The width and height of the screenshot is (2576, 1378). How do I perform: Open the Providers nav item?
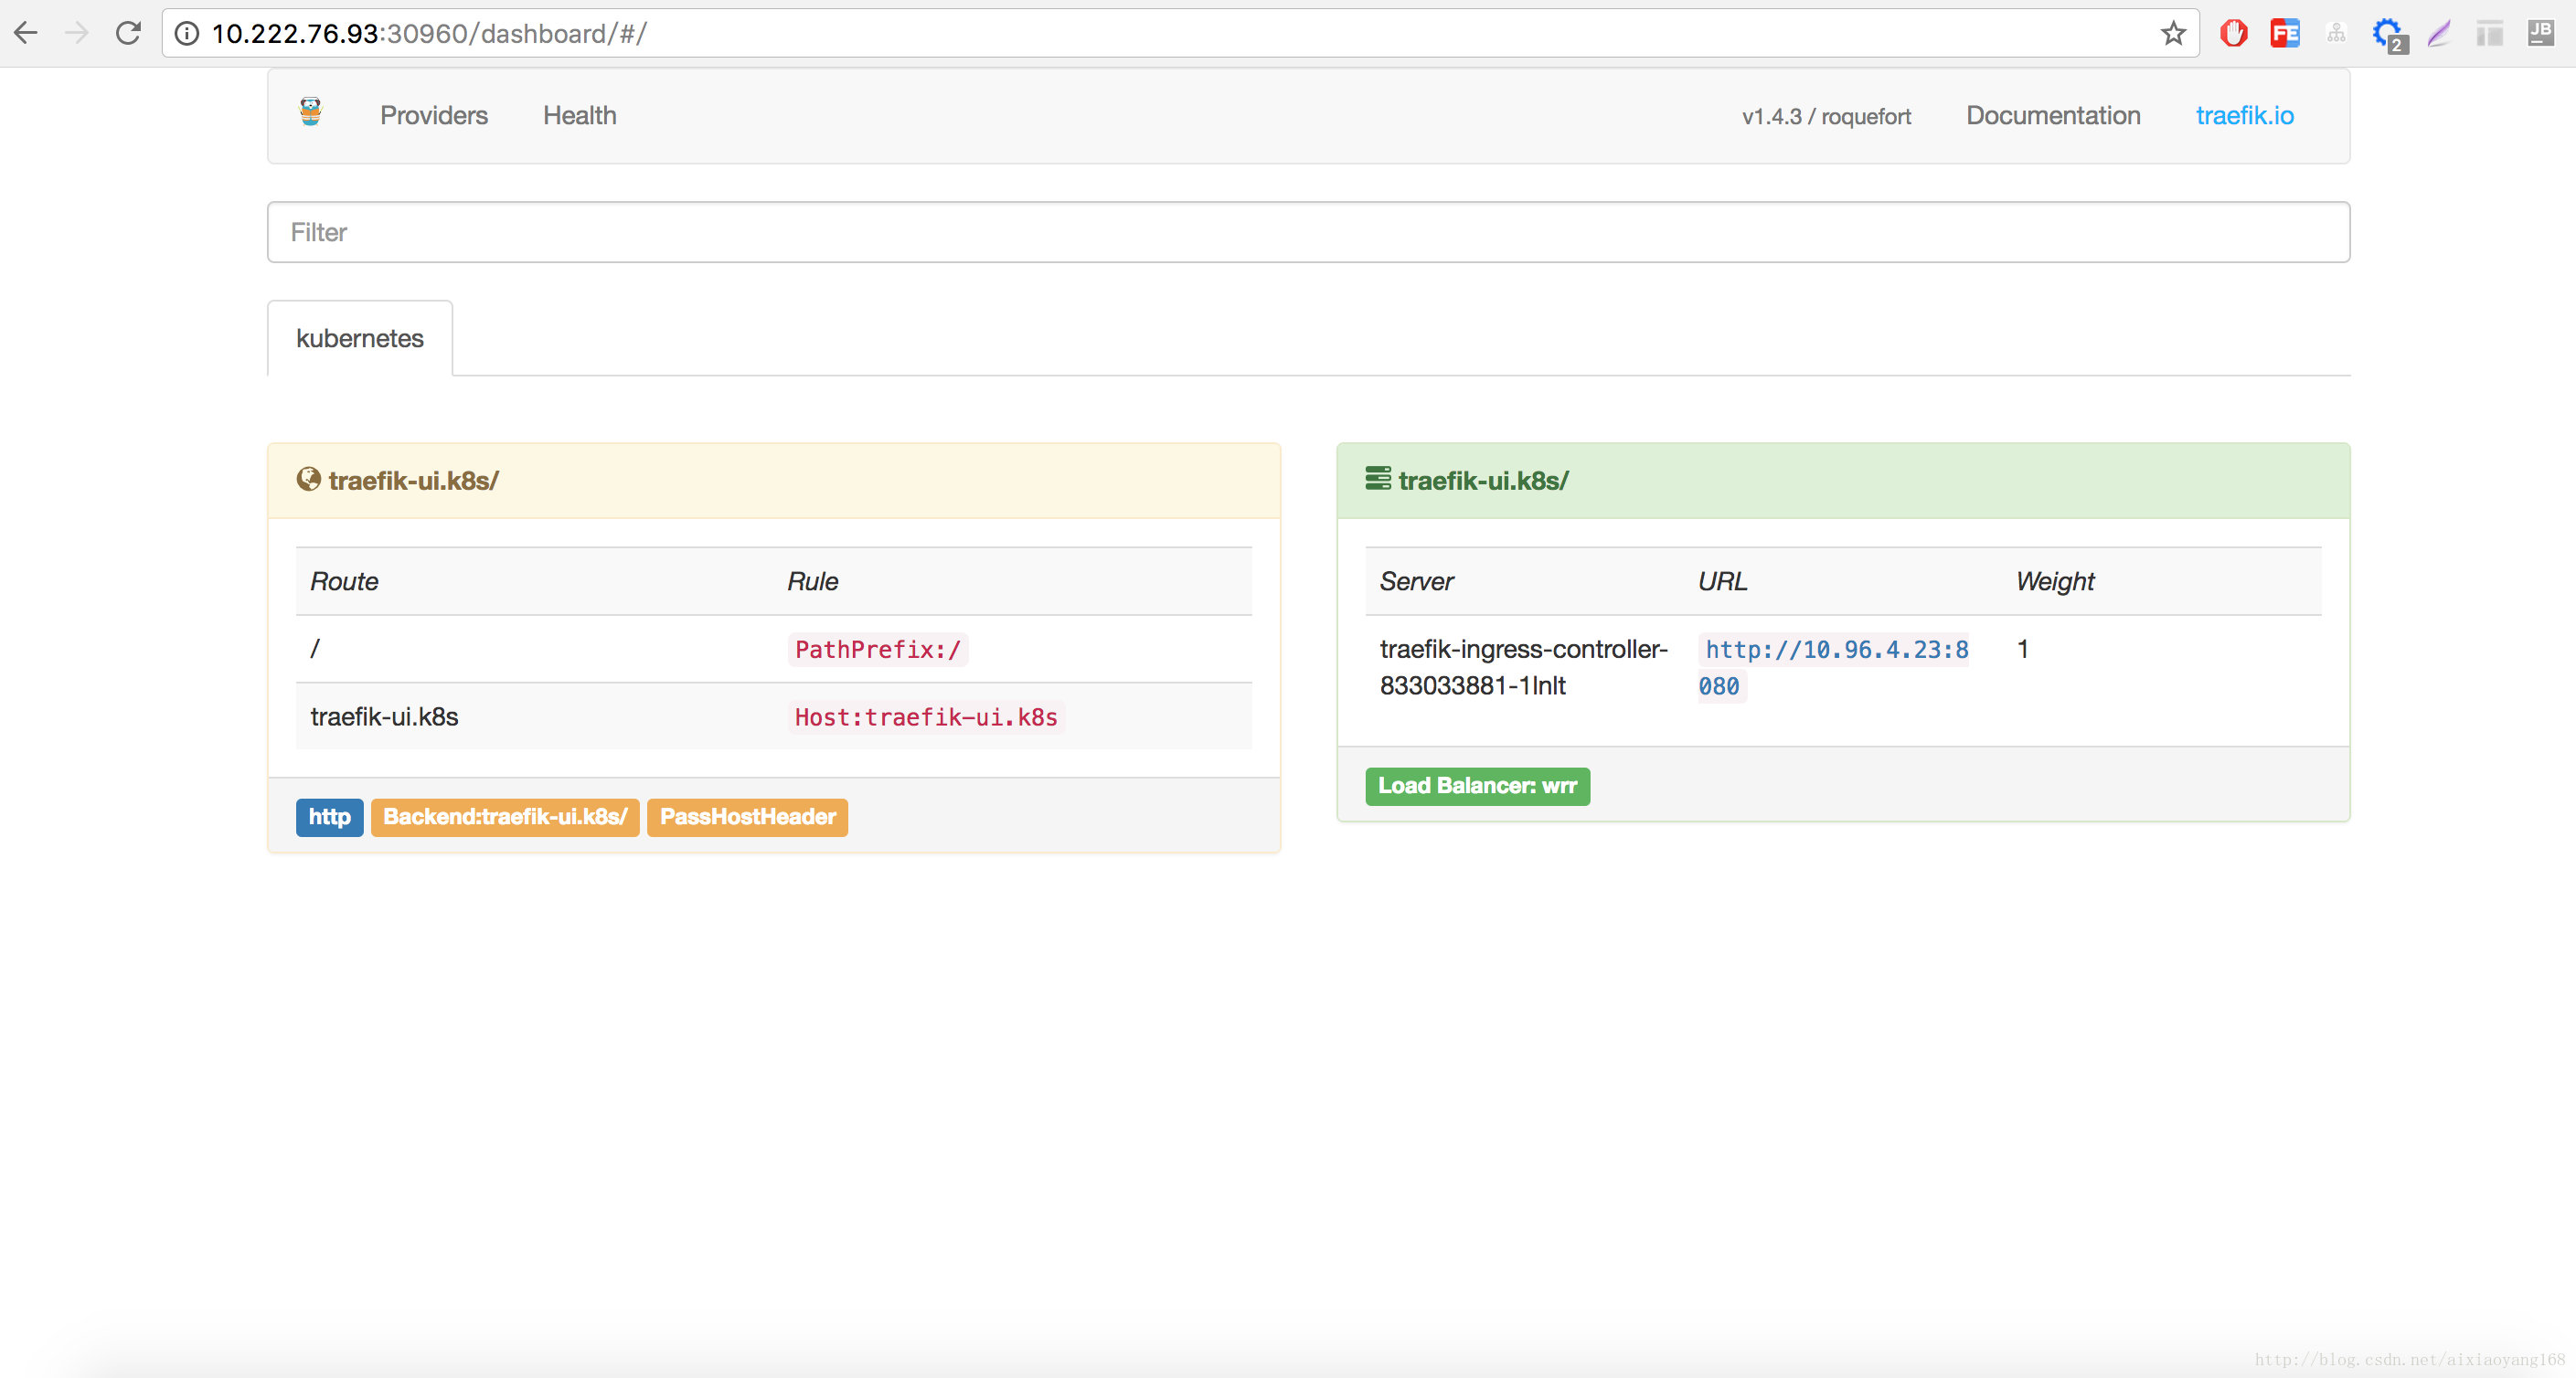(x=434, y=116)
